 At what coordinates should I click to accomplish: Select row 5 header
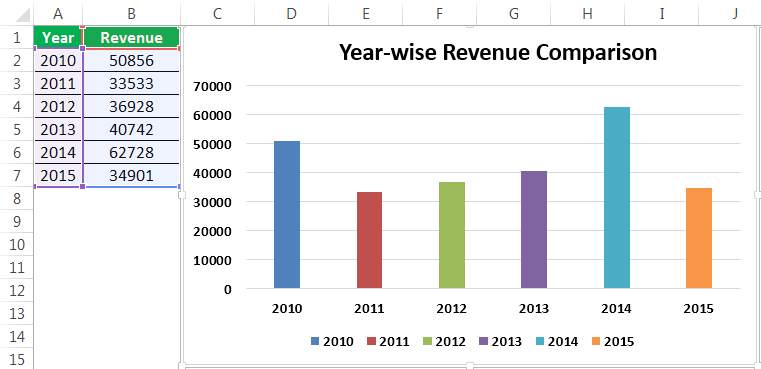[17, 130]
